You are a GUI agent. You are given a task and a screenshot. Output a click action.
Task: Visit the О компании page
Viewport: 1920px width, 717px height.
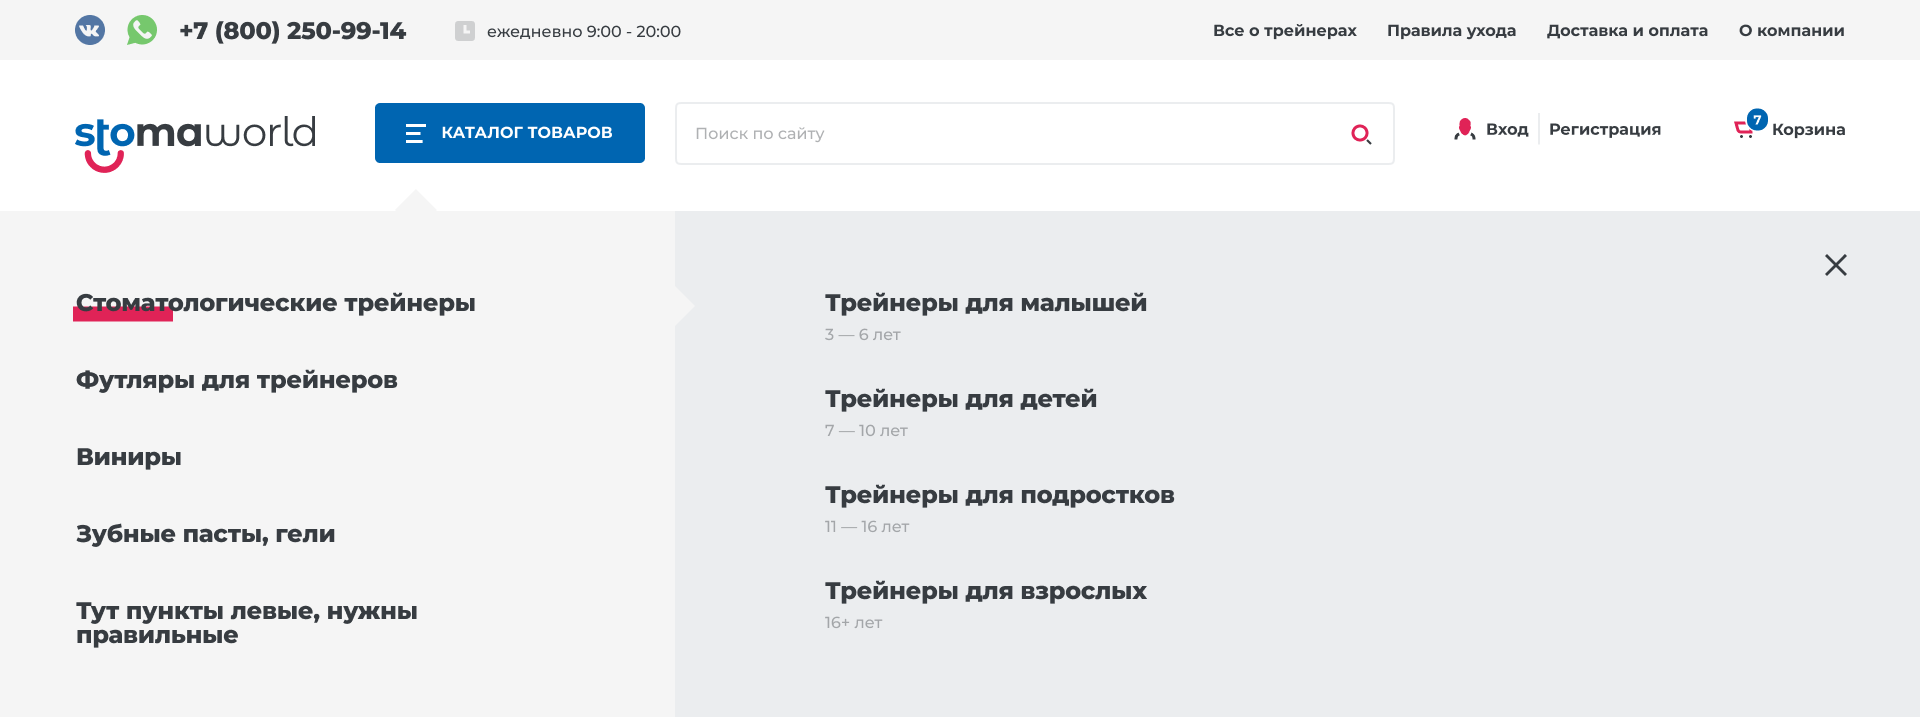[x=1792, y=31]
